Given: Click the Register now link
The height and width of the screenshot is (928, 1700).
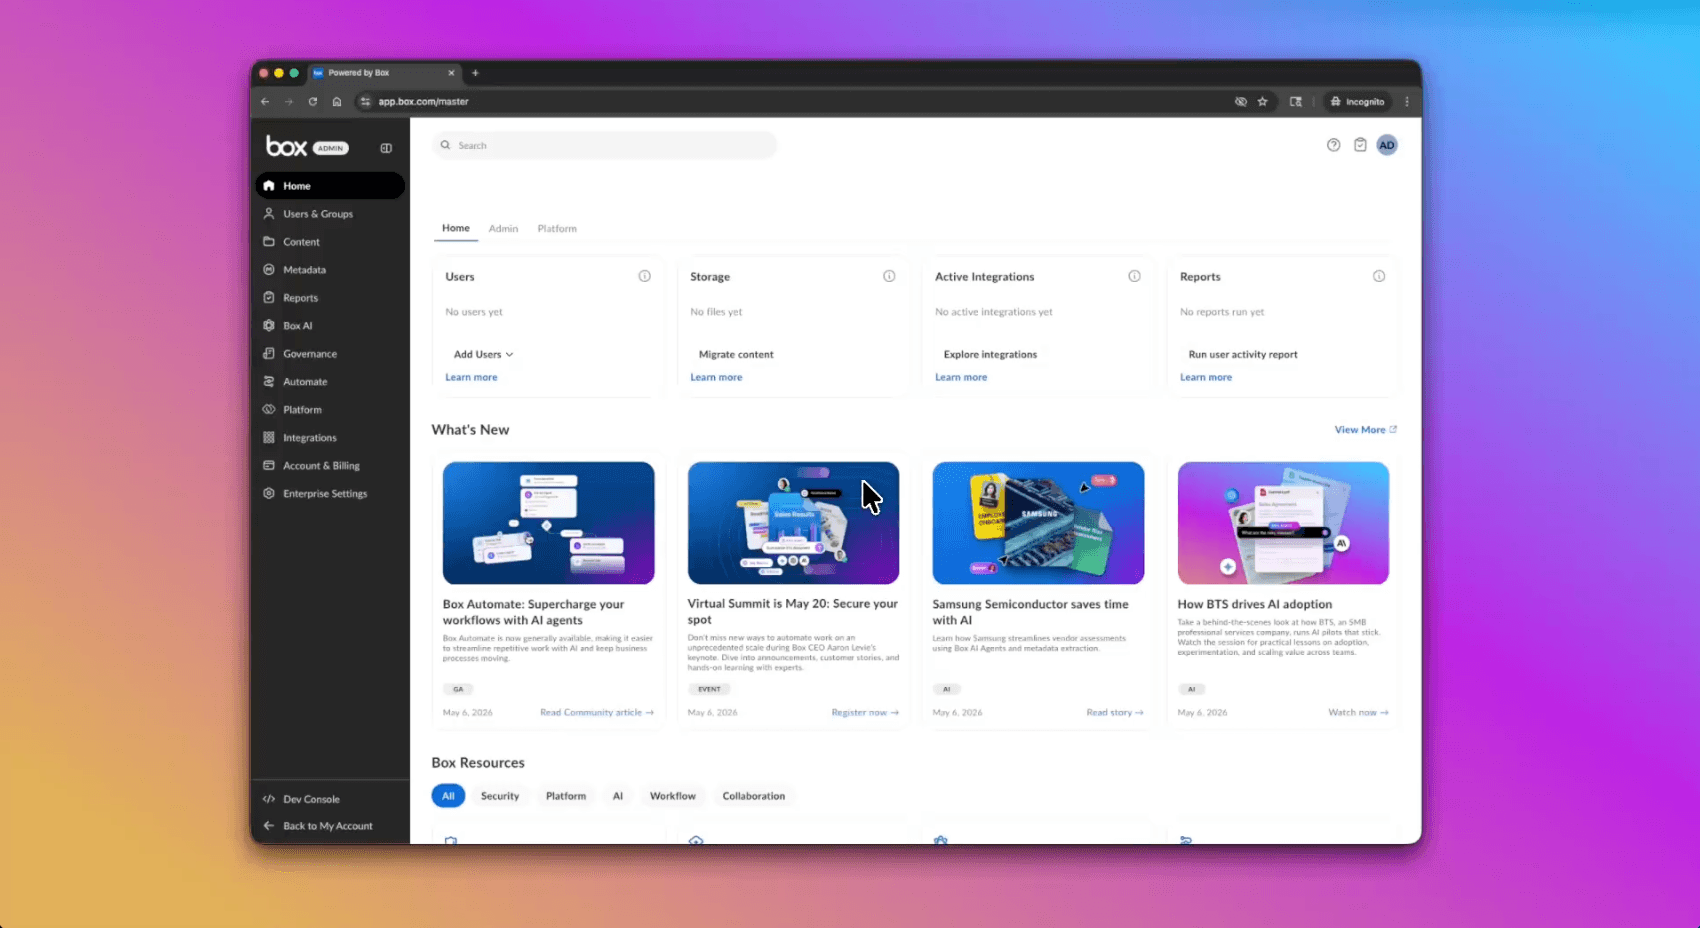Looking at the screenshot, I should coord(865,713).
